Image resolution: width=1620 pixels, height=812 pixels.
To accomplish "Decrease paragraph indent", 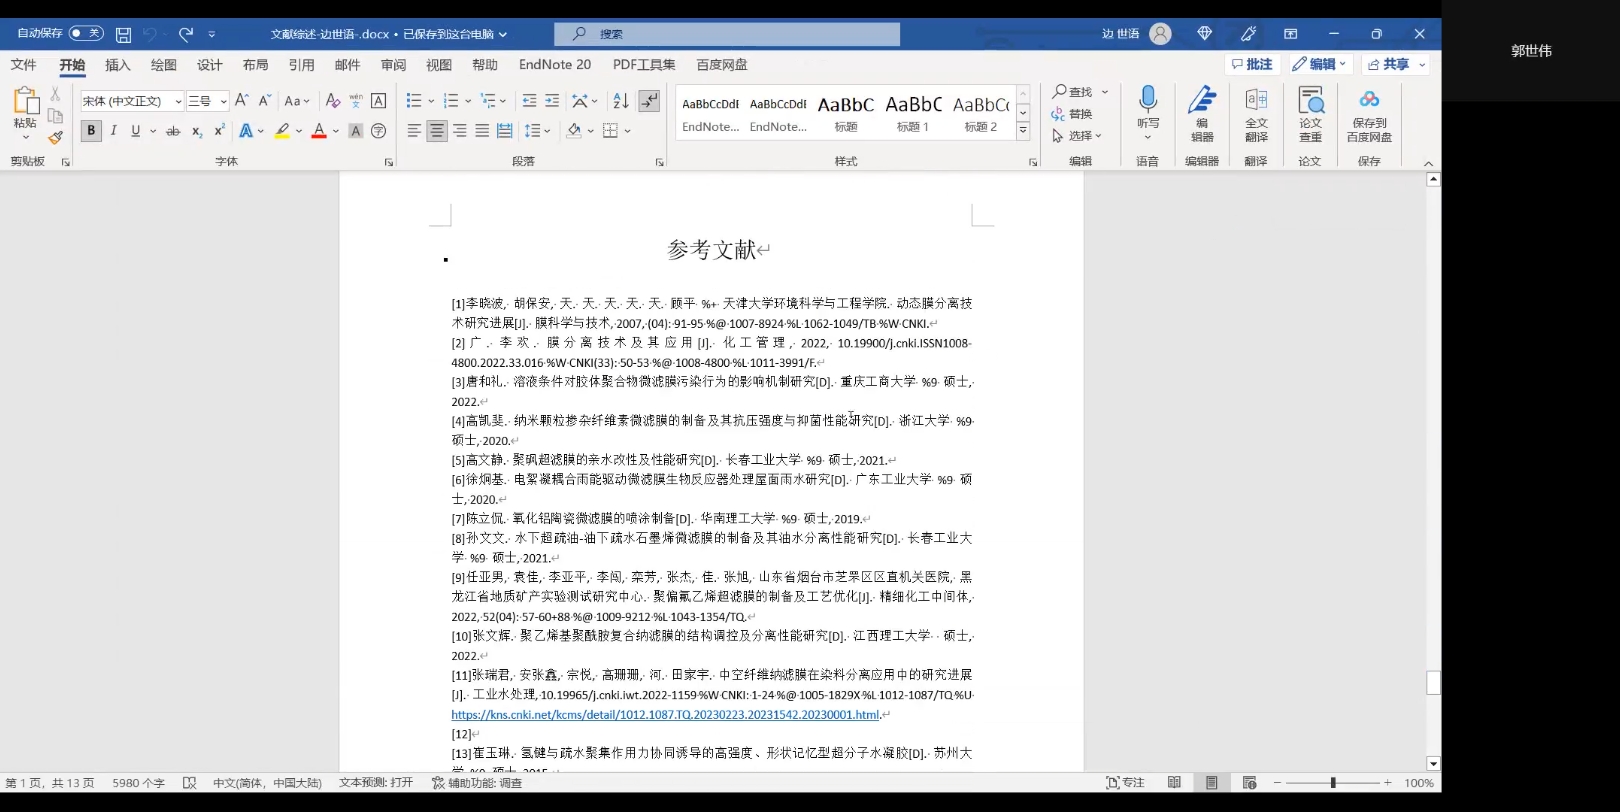I will [529, 100].
